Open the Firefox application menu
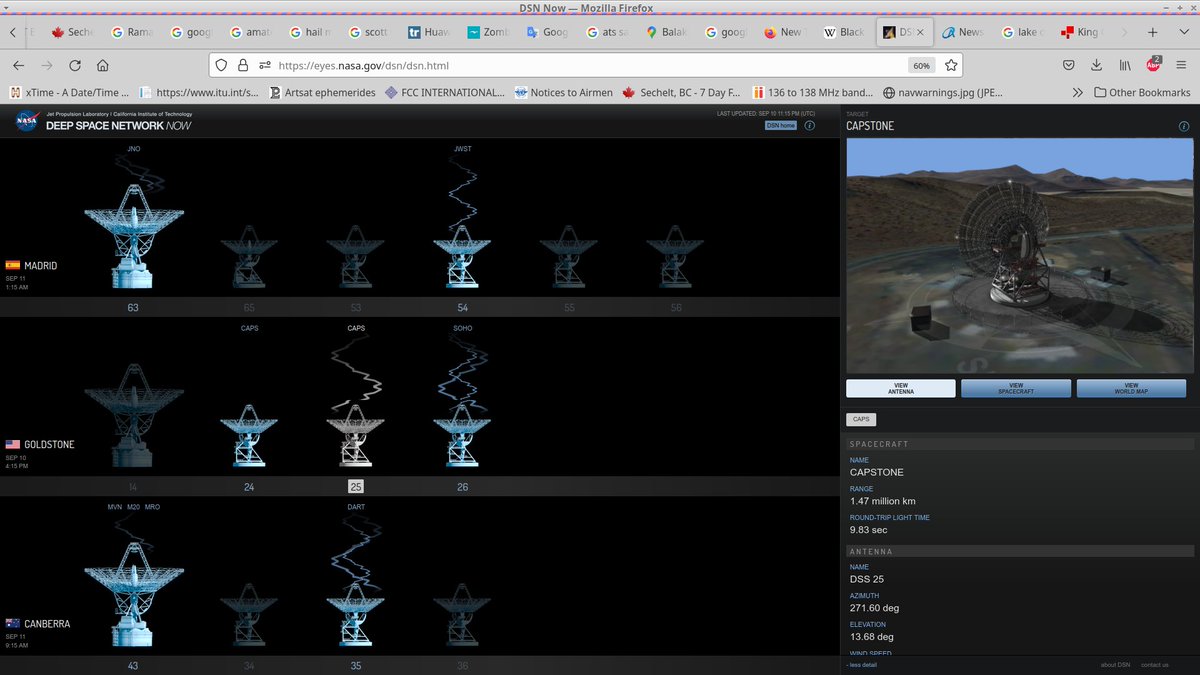1200x675 pixels. [x=1183, y=65]
